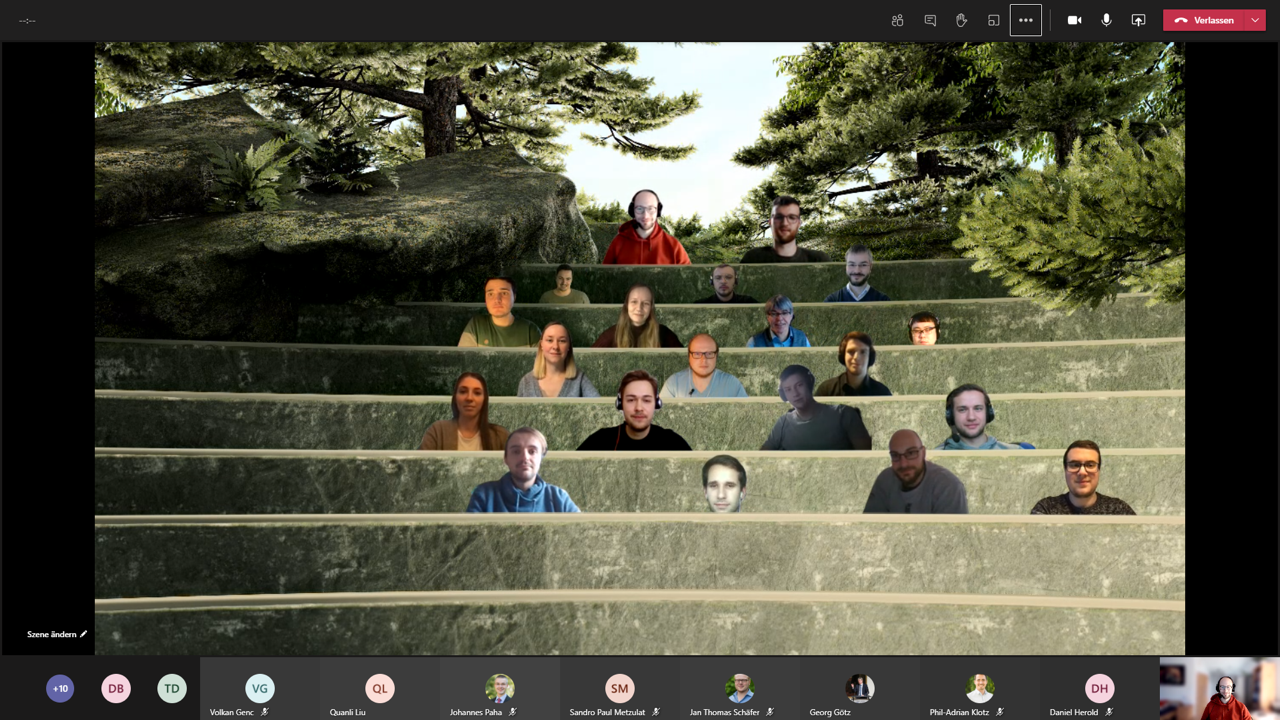Open Volkan Genc's VG avatar tile
1280x720 pixels.
pos(260,688)
